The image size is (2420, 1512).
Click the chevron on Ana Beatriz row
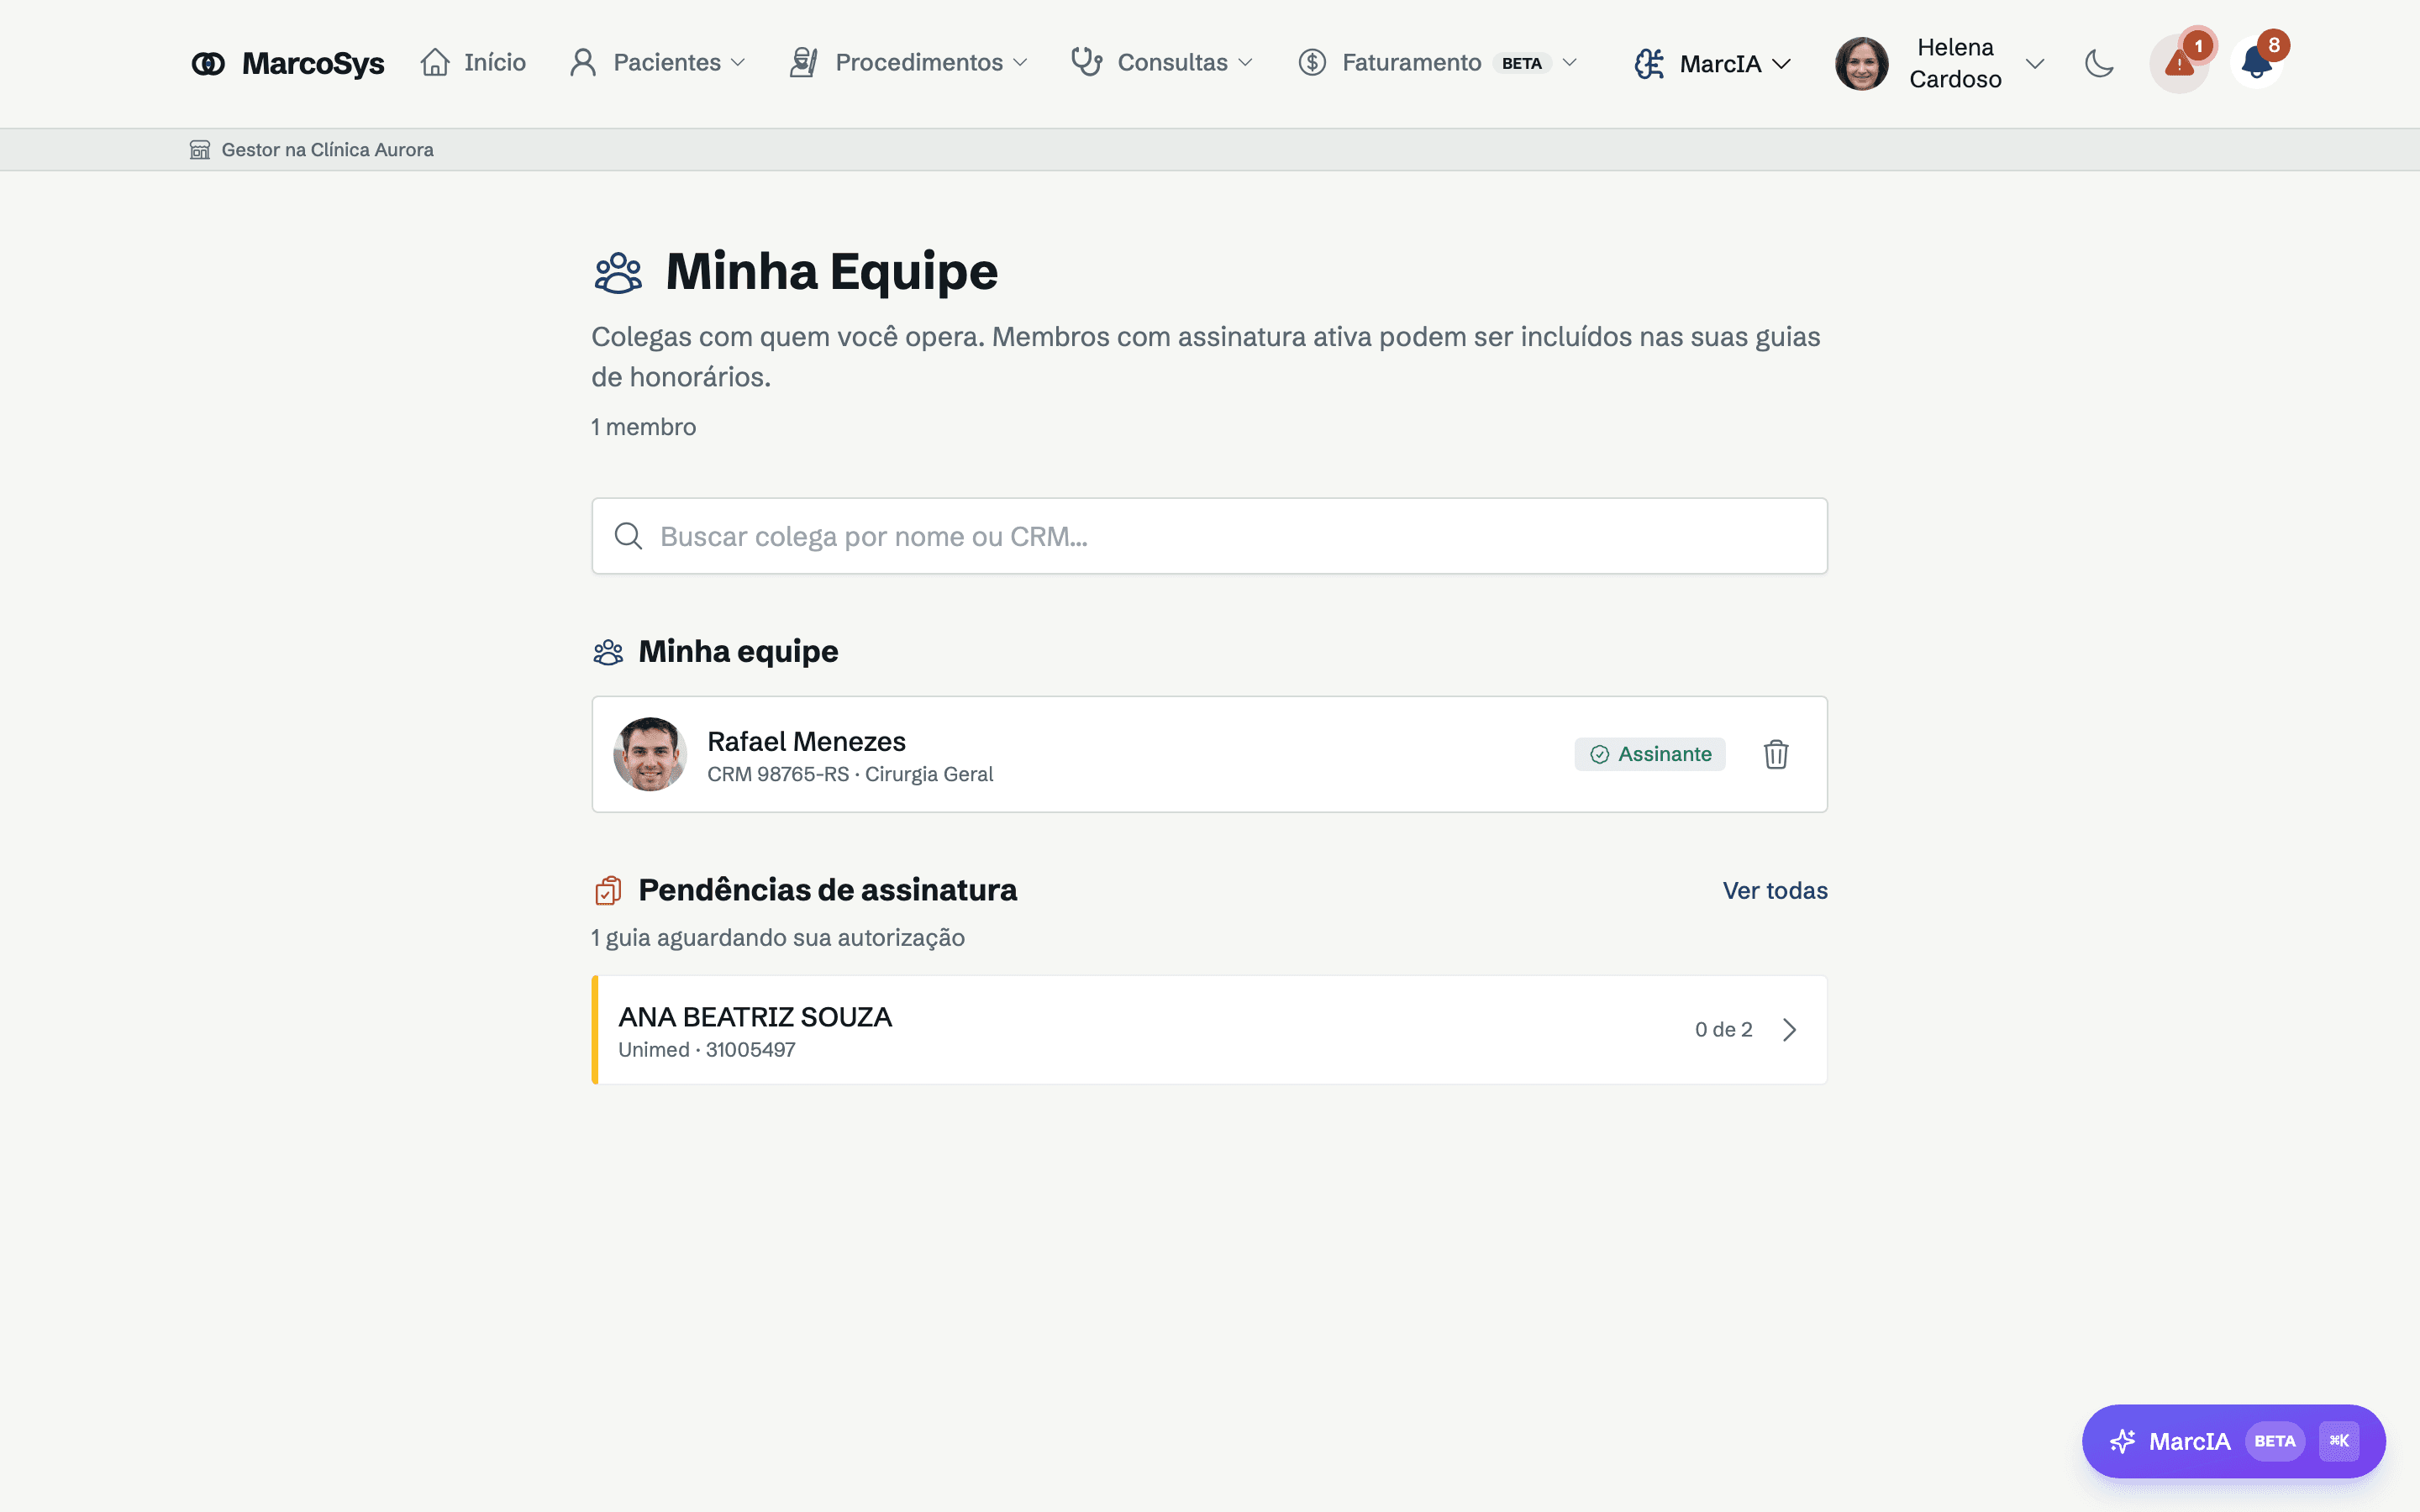(1790, 1030)
